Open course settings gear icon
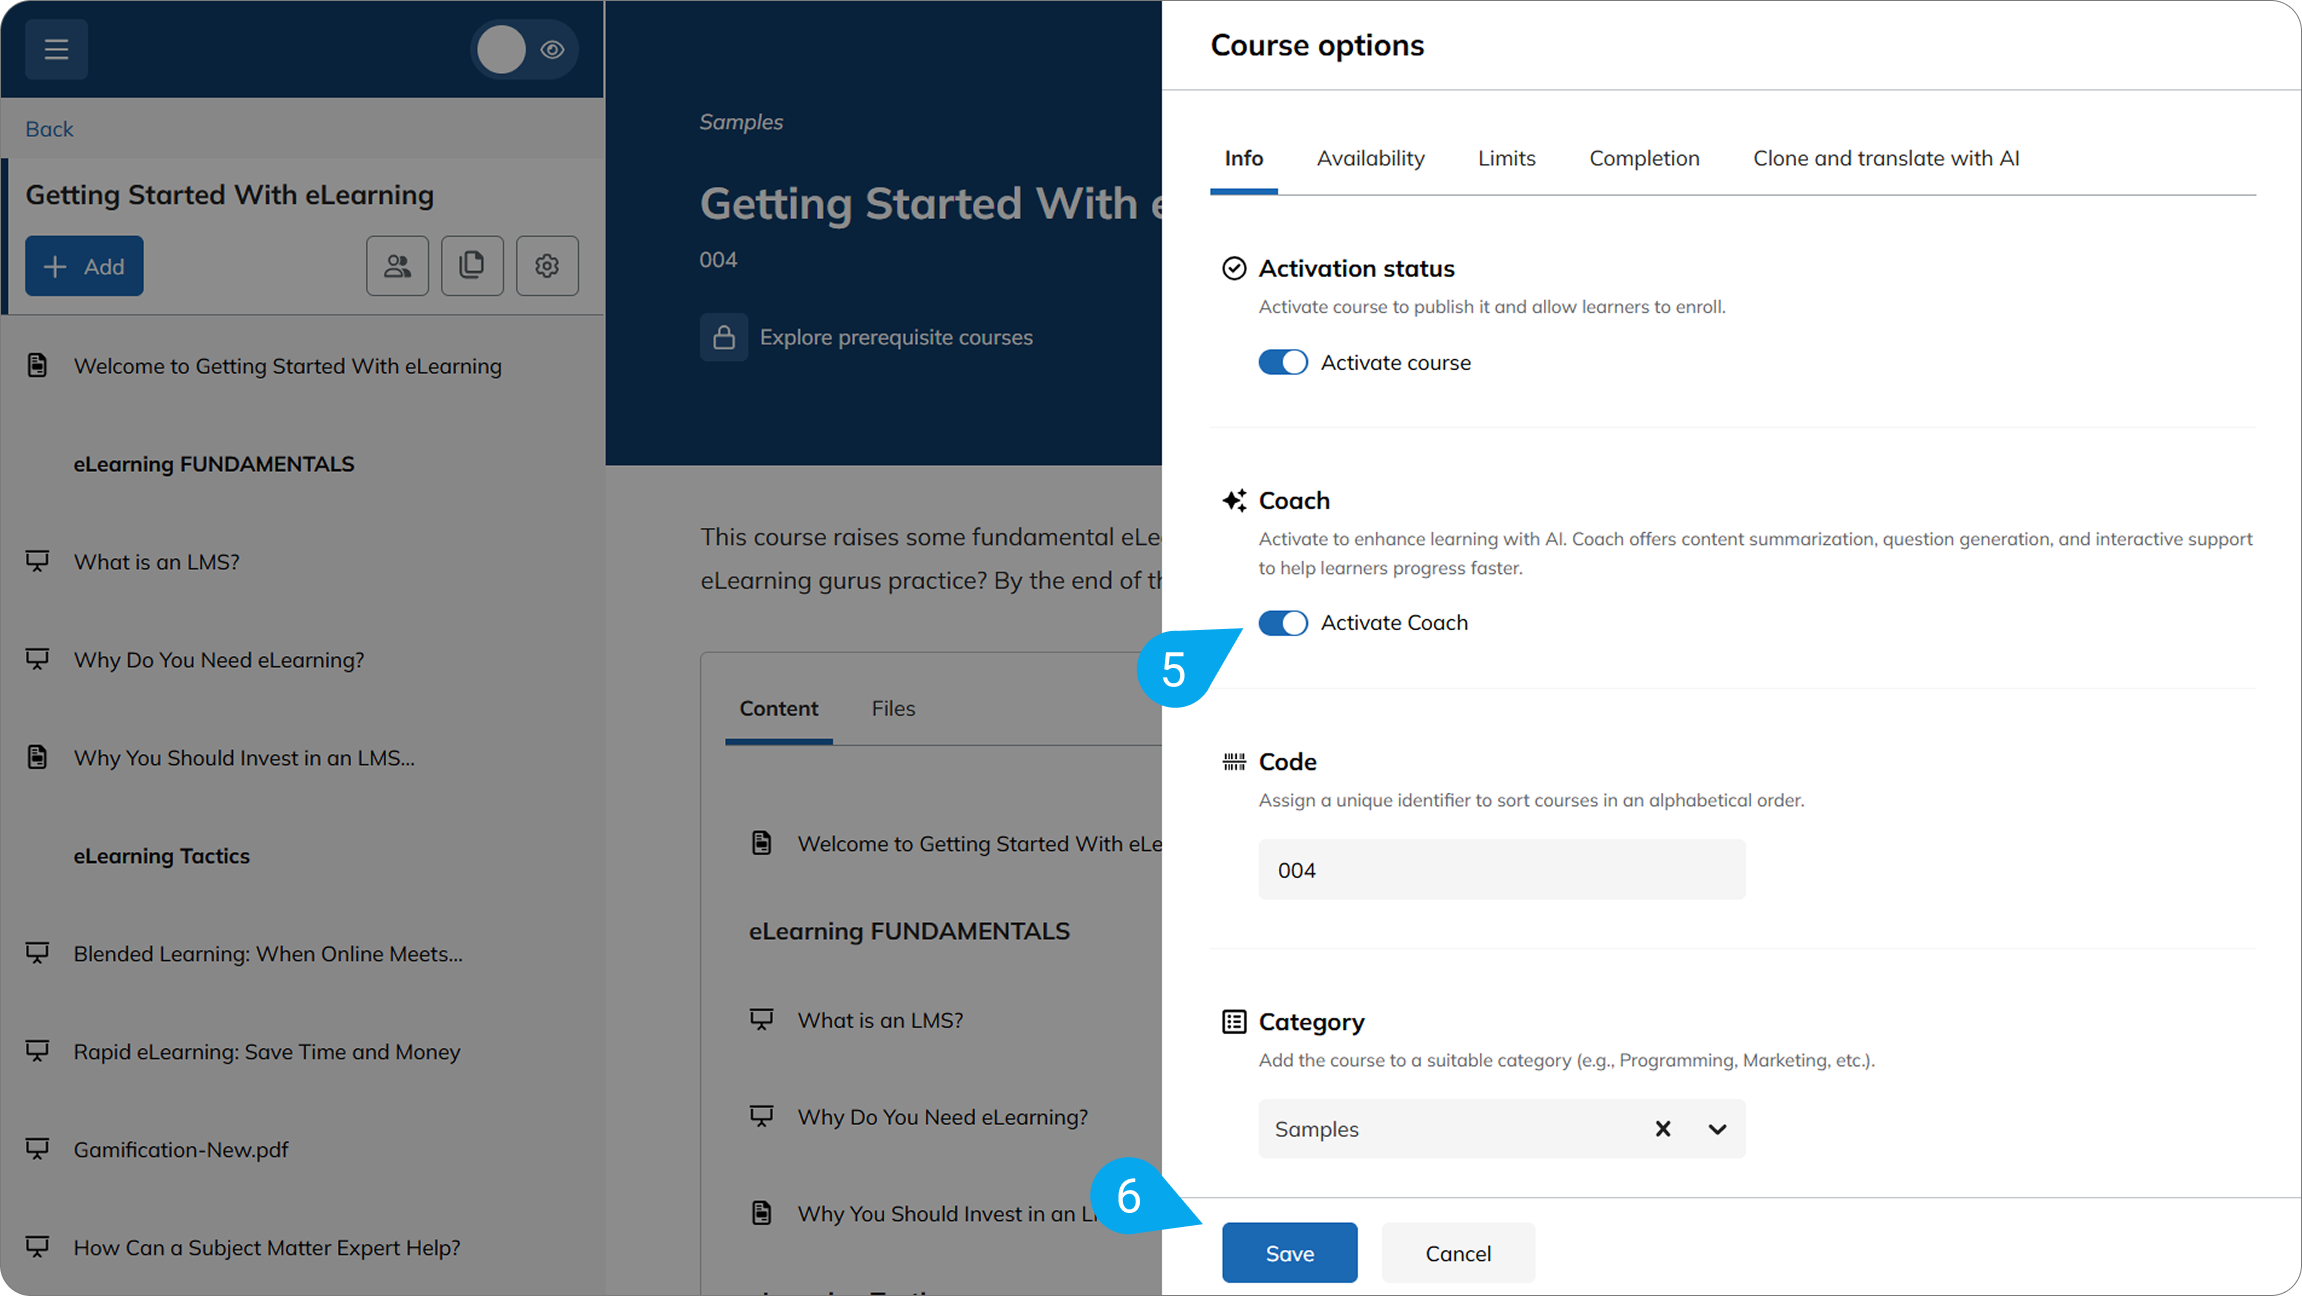 tap(547, 266)
